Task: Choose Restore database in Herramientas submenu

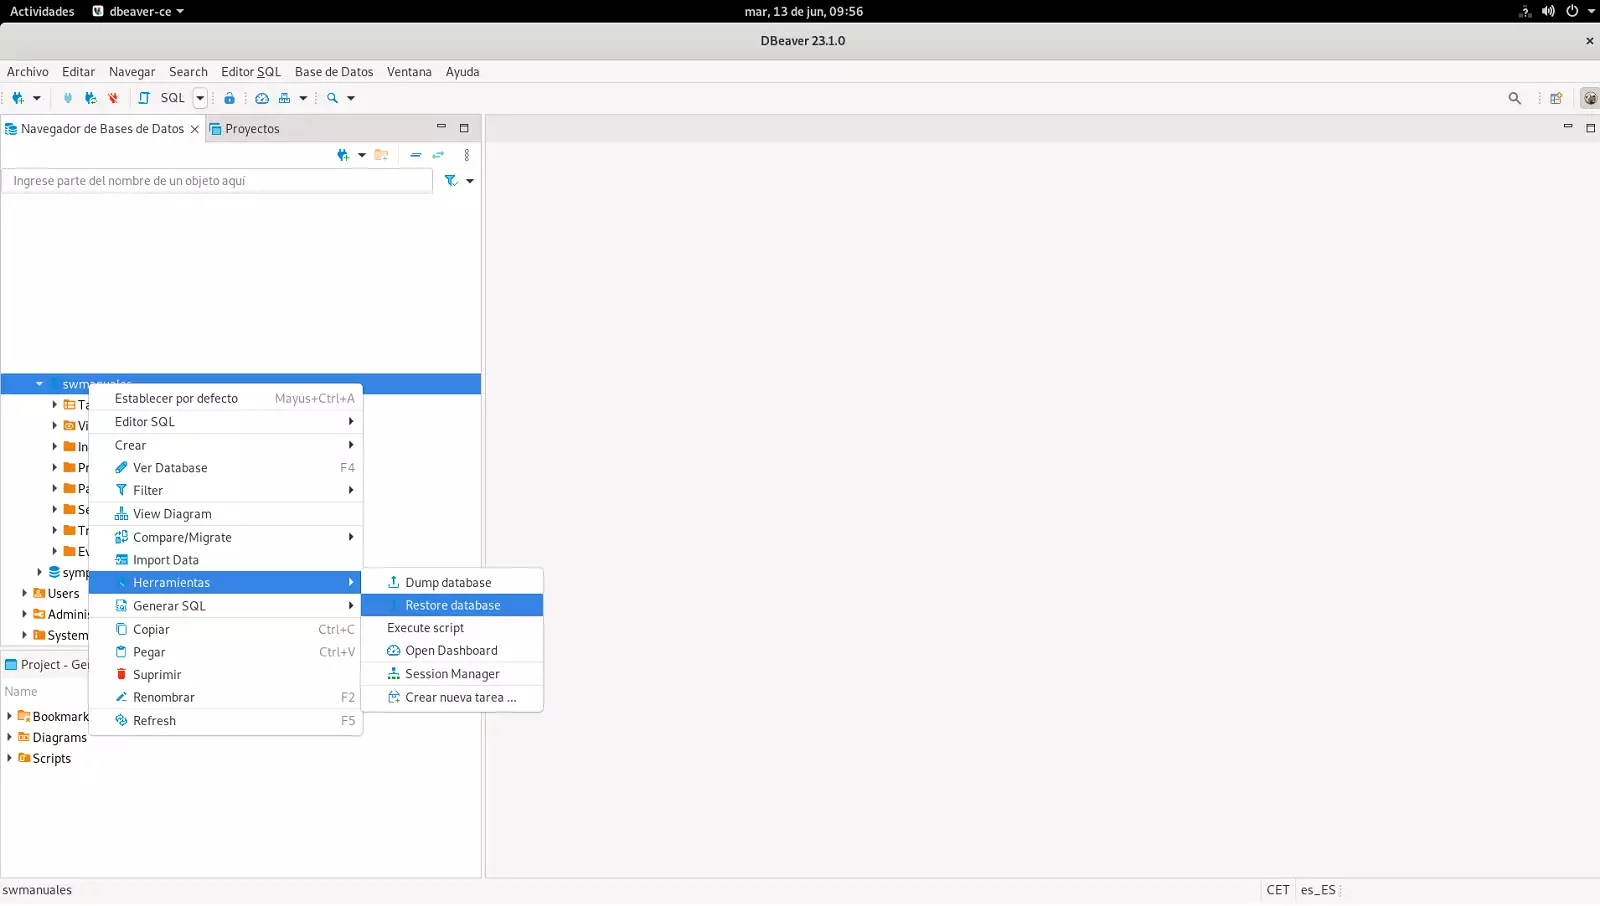Action: 452,605
